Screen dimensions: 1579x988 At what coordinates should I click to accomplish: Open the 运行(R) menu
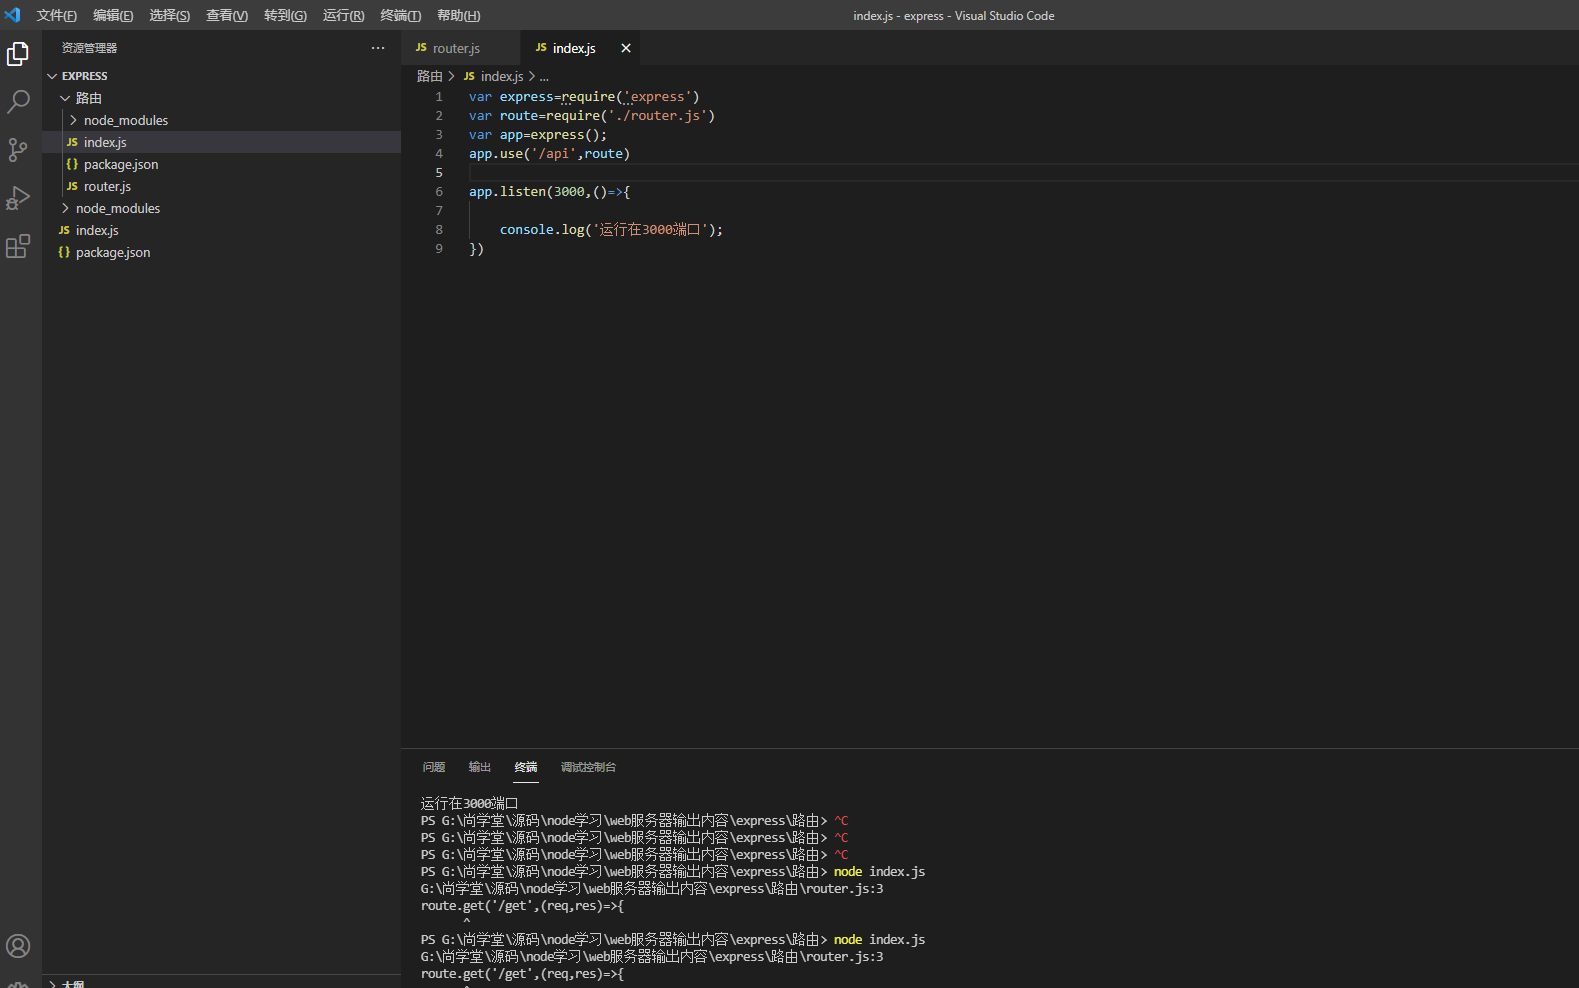click(x=343, y=15)
